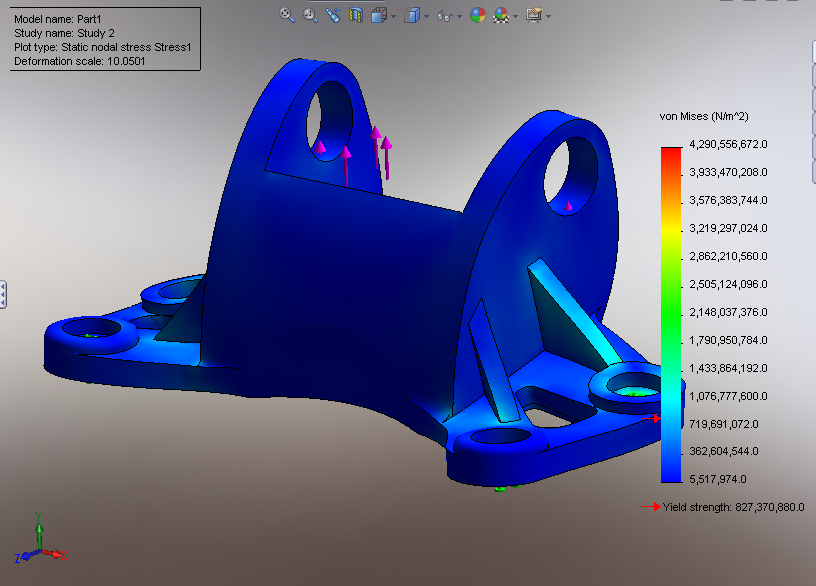Expand the View Orientation dropdown arrow
This screenshot has height=586, width=816.
point(393,14)
